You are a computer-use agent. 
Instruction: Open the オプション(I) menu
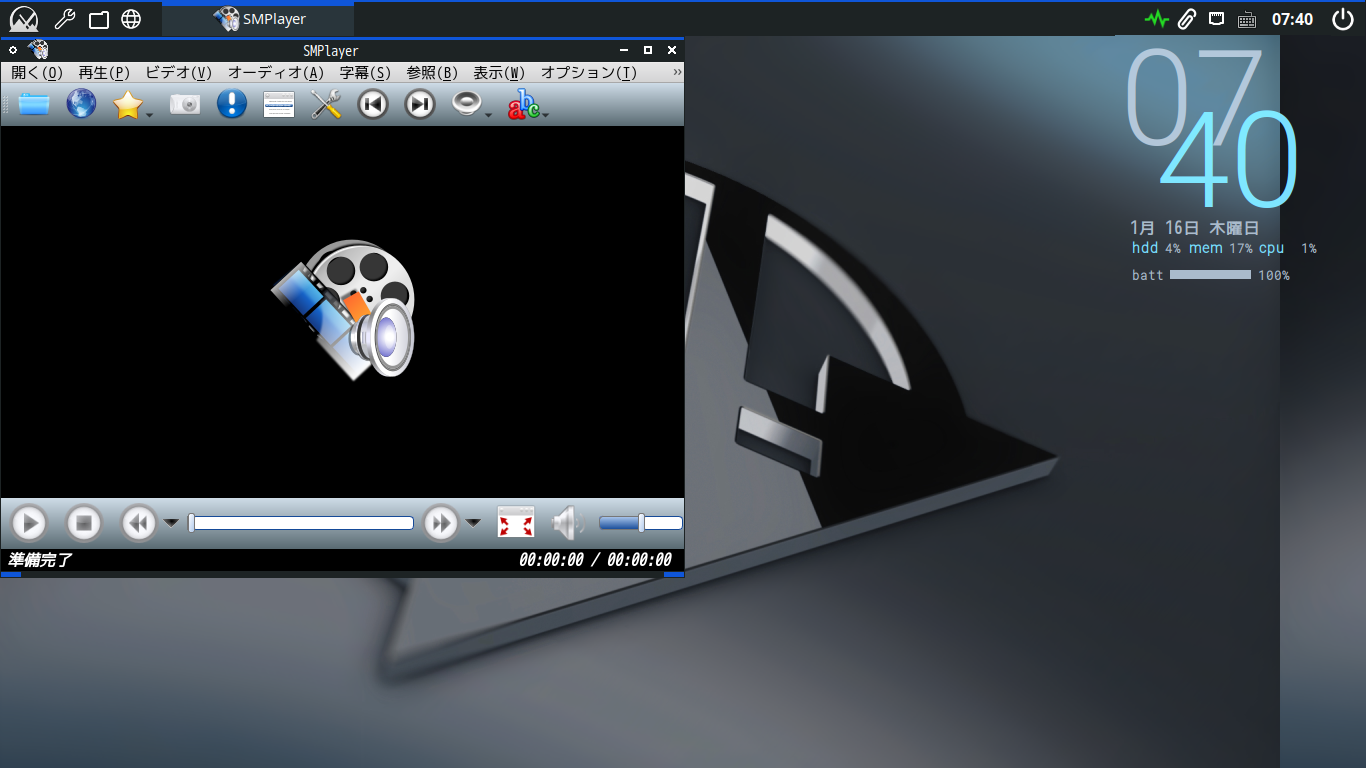(589, 73)
